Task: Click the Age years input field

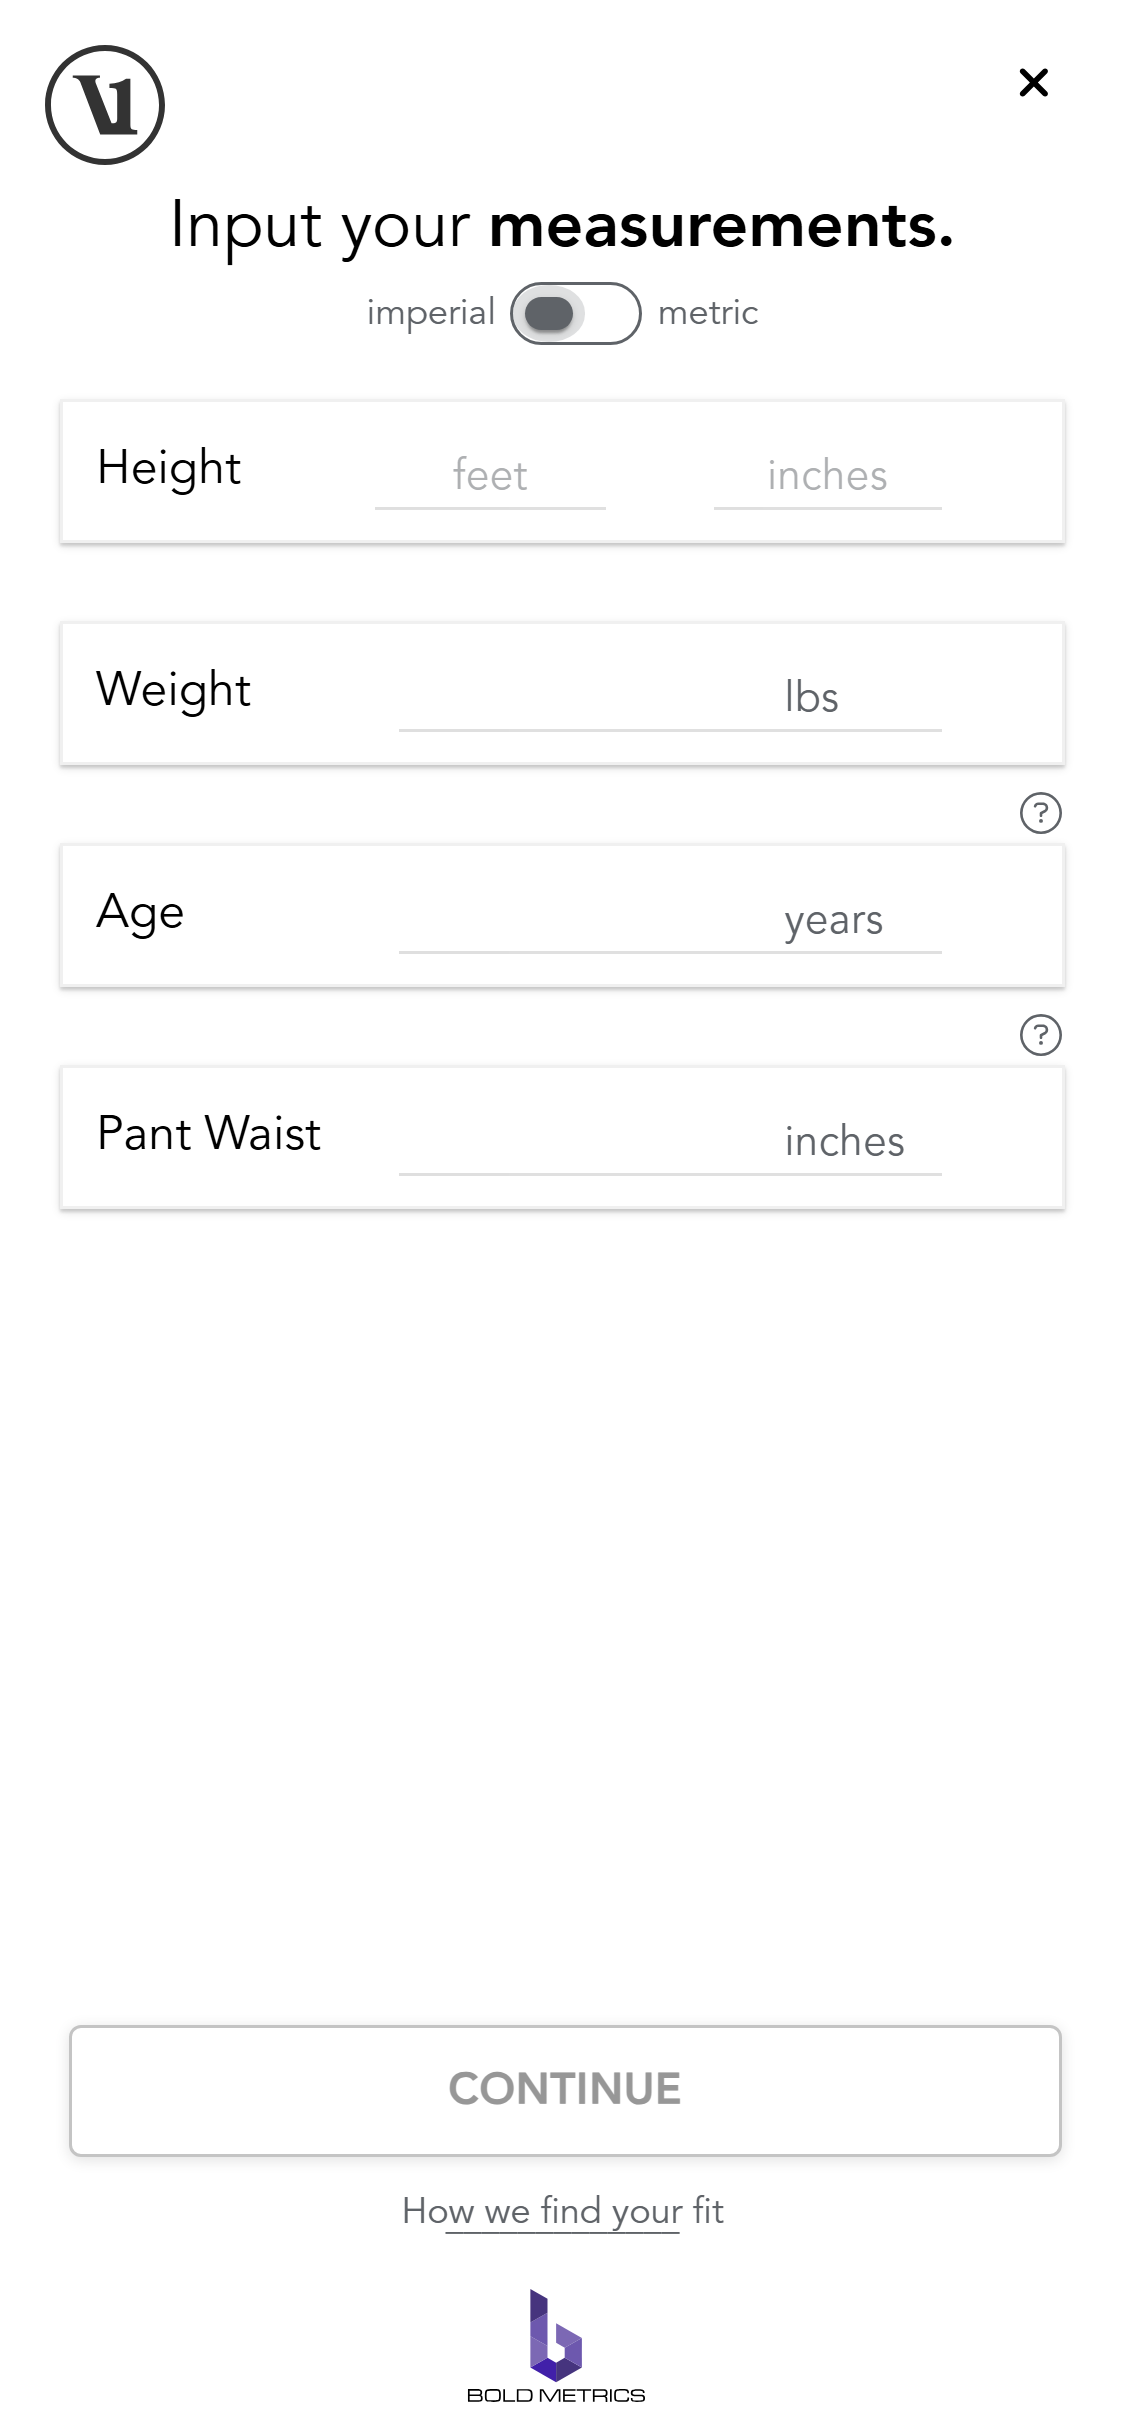Action: [x=670, y=919]
